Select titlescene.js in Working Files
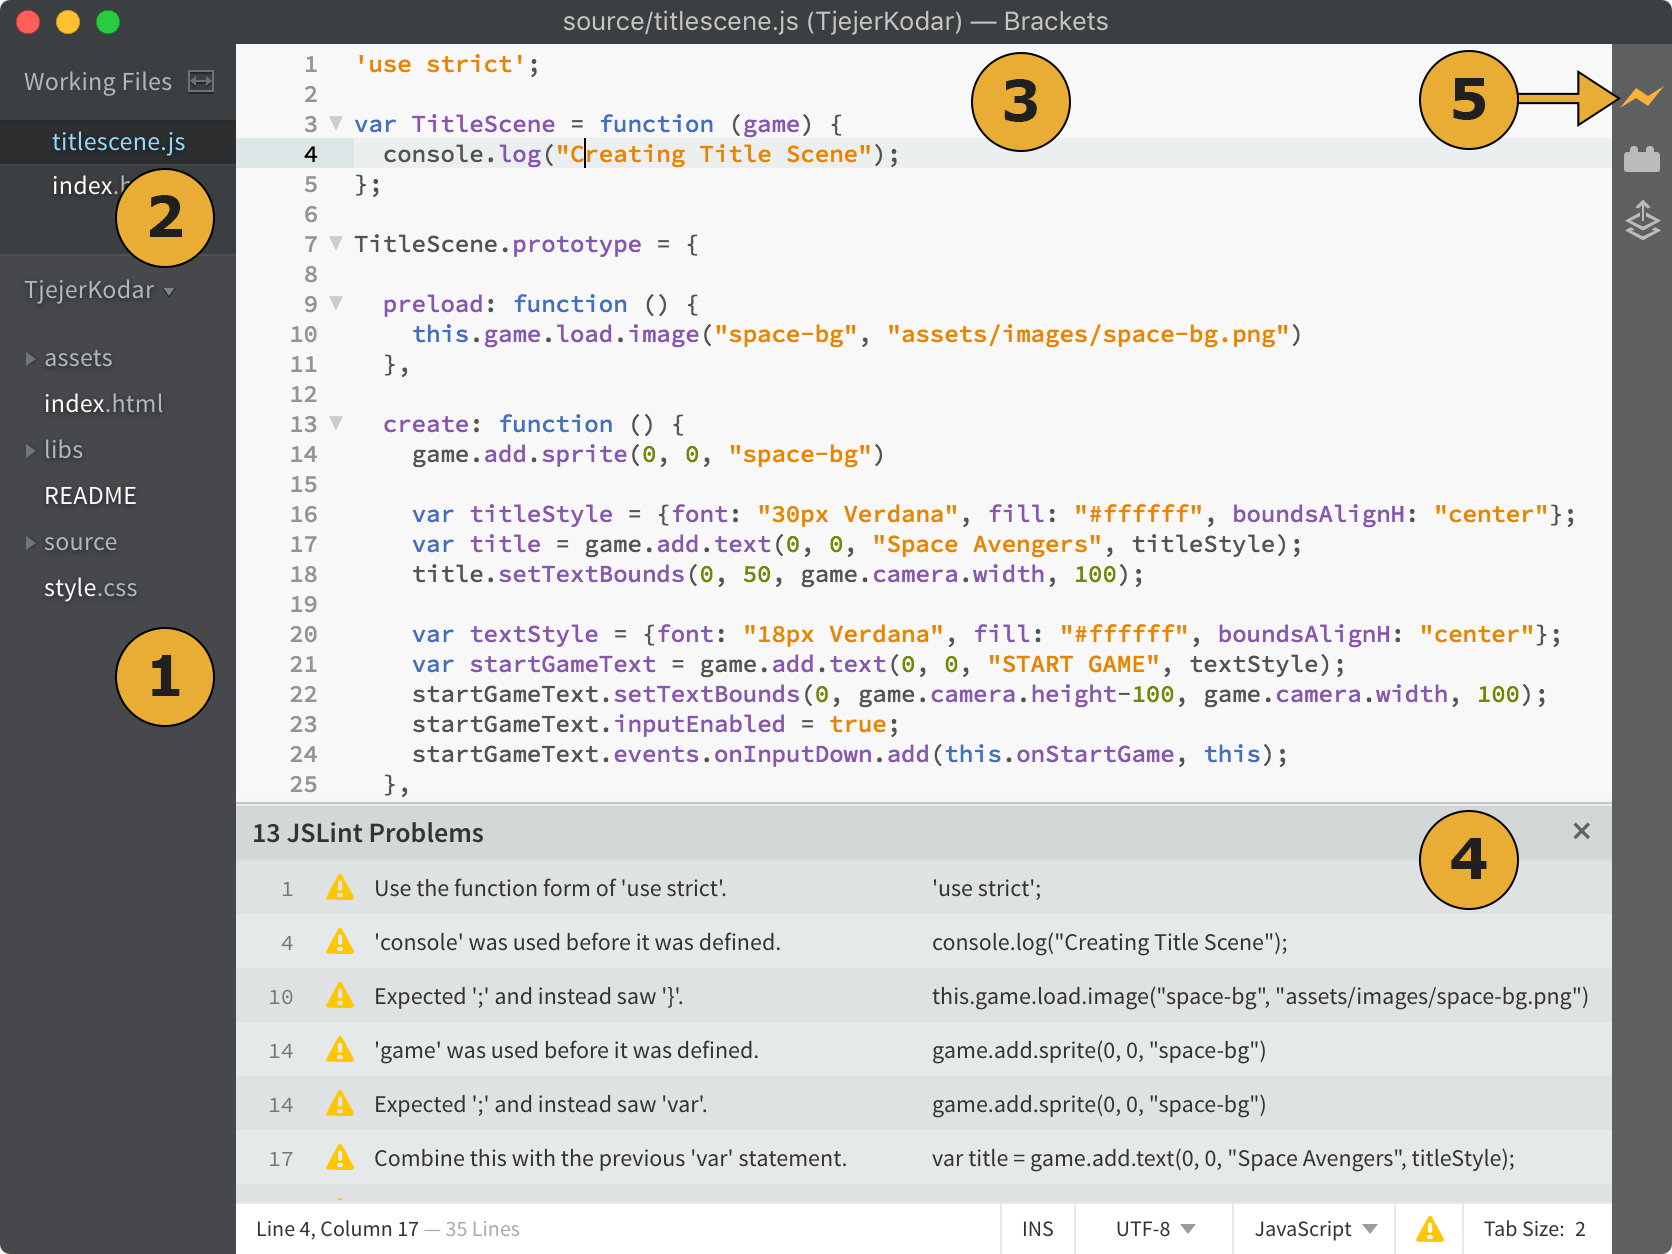This screenshot has width=1672, height=1254. pos(118,142)
